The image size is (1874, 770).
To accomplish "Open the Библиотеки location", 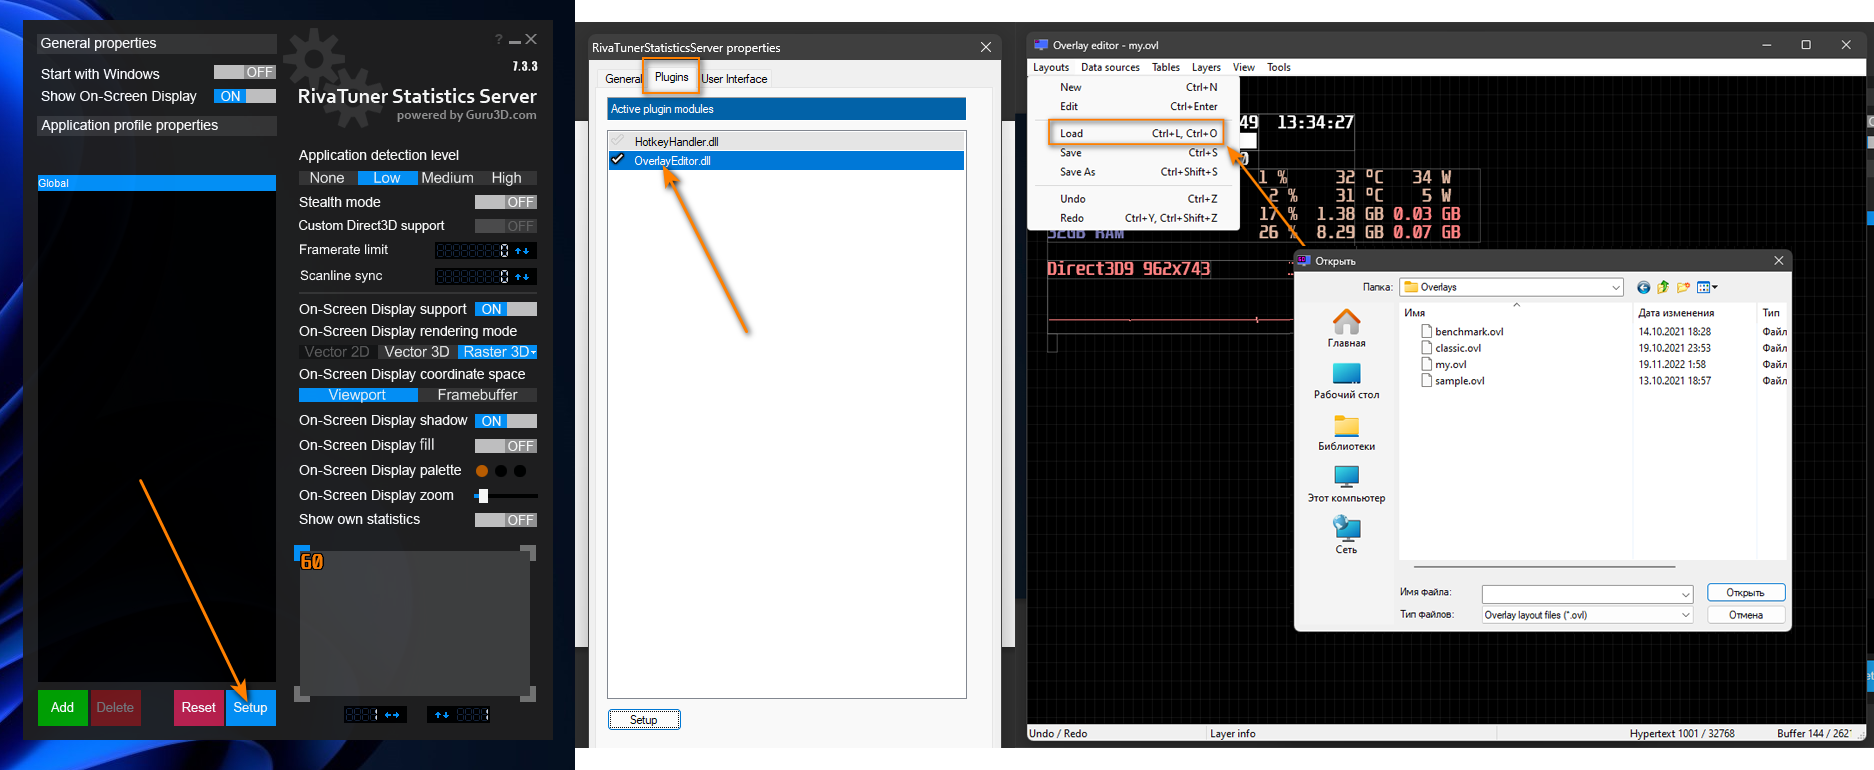I will (x=1346, y=432).
